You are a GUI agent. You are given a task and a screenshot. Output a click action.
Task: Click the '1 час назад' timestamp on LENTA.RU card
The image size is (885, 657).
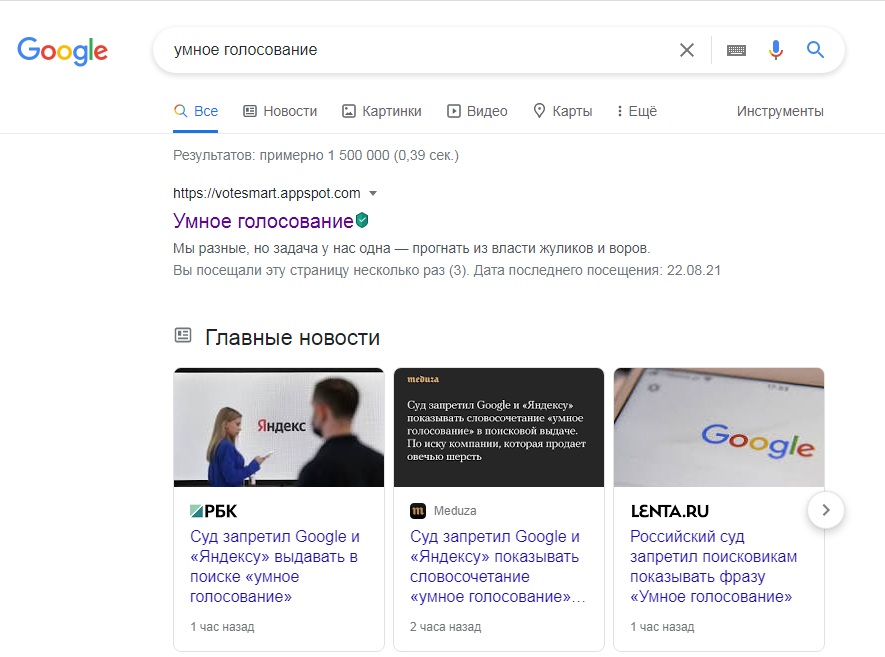coord(662,627)
